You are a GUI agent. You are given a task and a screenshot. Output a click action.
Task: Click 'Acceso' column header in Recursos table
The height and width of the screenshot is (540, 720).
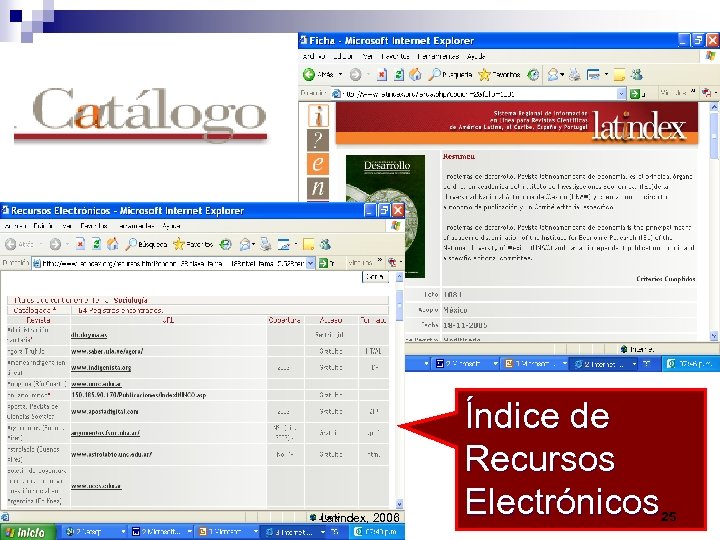tap(331, 320)
